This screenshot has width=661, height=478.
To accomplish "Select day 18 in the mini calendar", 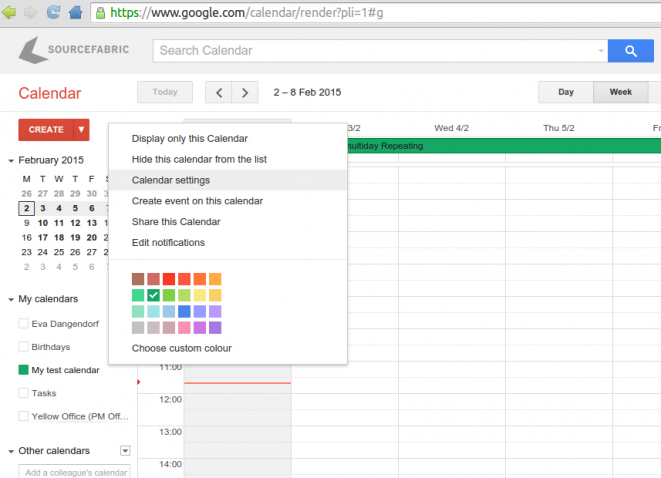I will (x=59, y=238).
